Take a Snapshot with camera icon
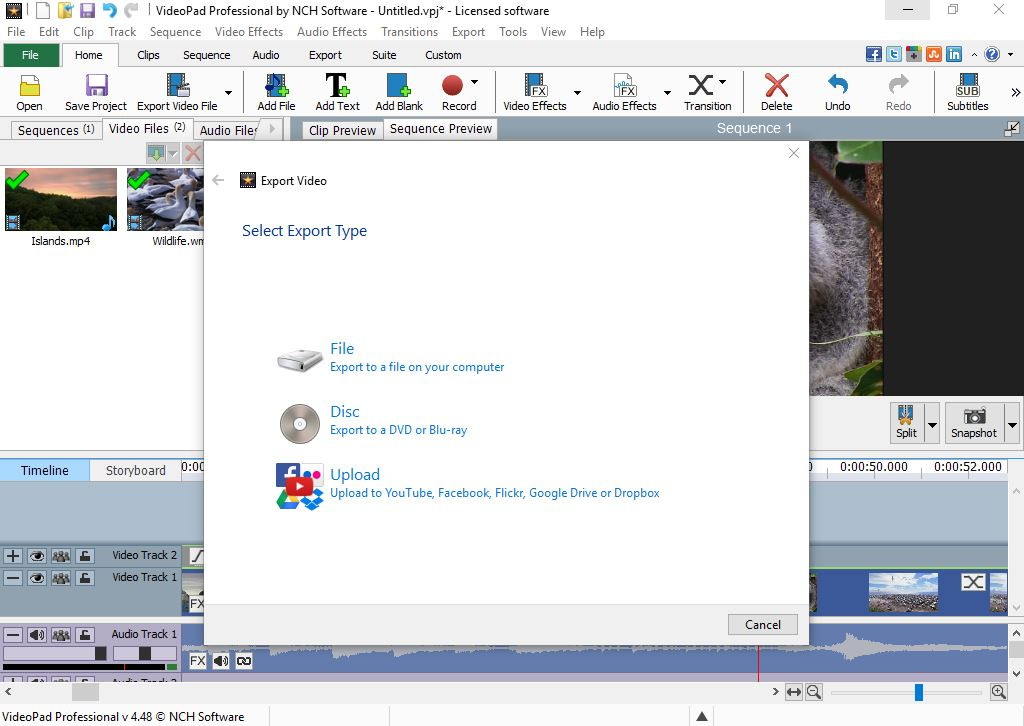 click(x=974, y=416)
